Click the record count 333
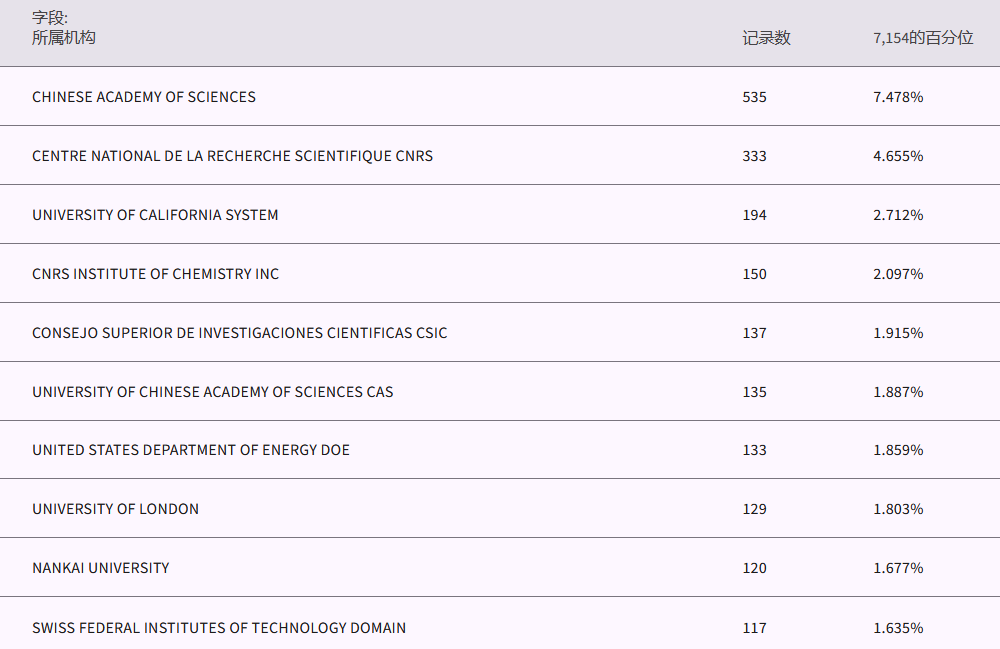 point(755,156)
